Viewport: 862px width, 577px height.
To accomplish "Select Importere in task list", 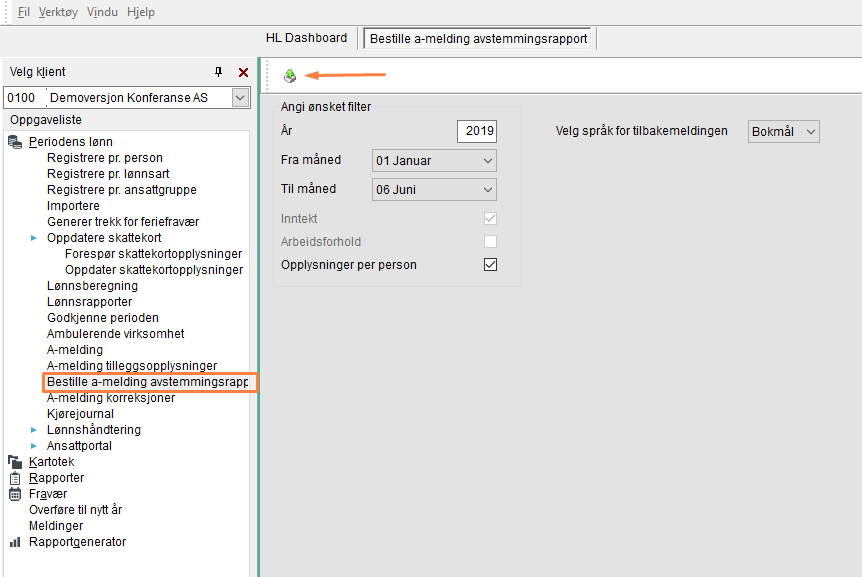I will point(73,206).
